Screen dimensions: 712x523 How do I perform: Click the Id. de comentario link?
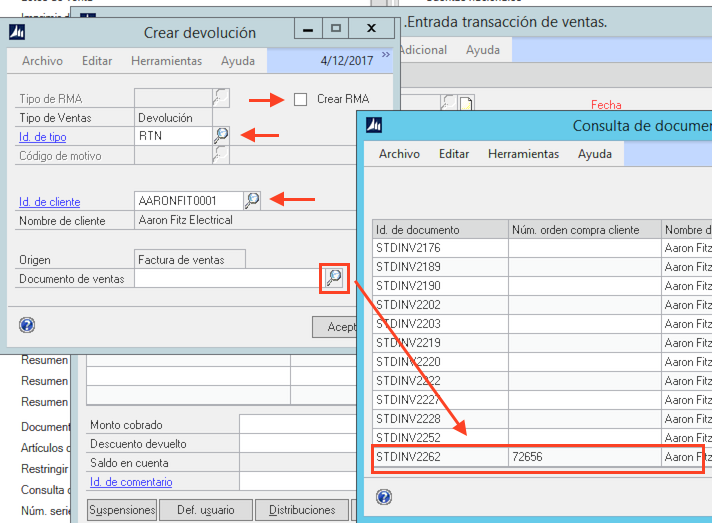131,482
